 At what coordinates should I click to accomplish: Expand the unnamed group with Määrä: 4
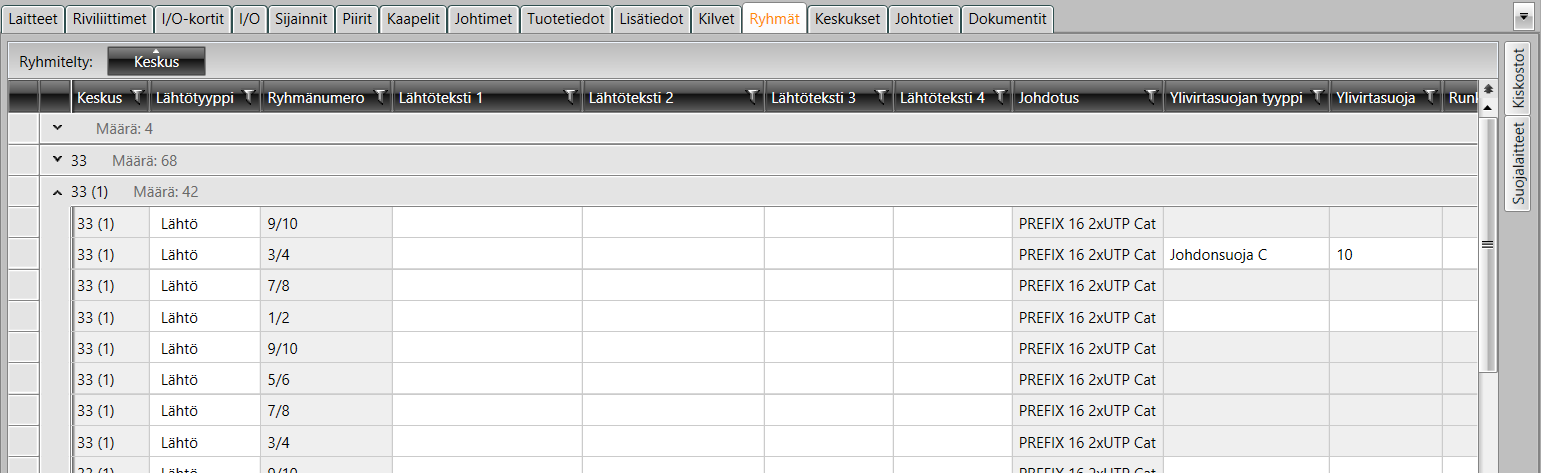(57, 128)
